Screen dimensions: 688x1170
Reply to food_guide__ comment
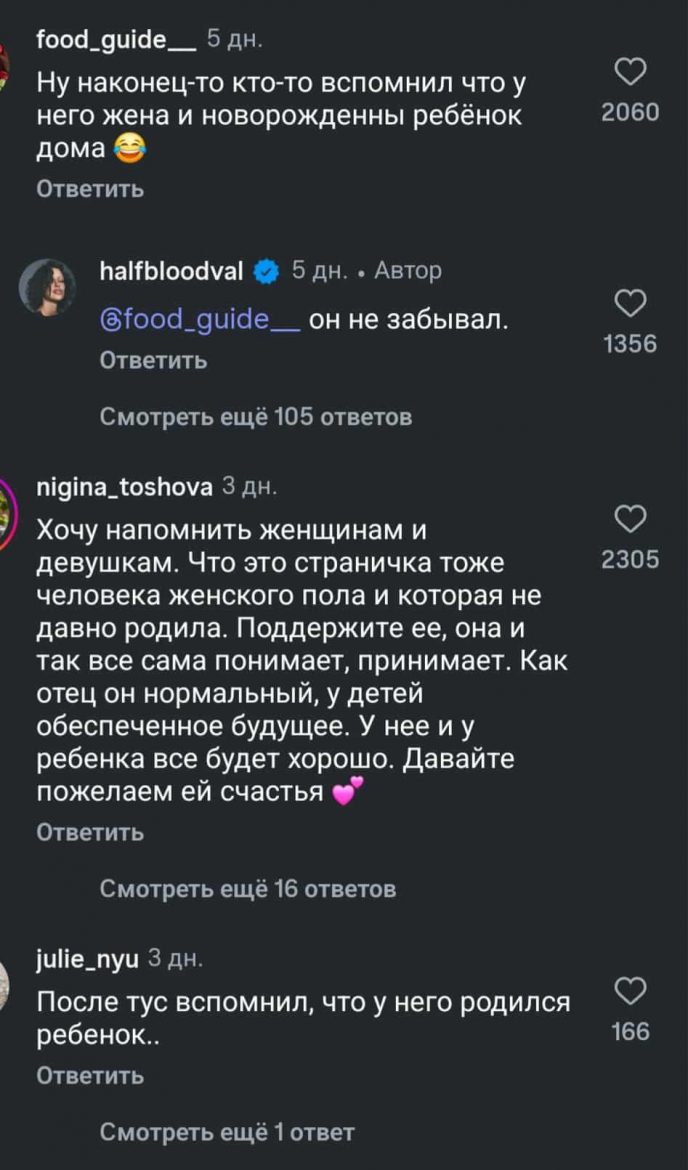pos(90,188)
